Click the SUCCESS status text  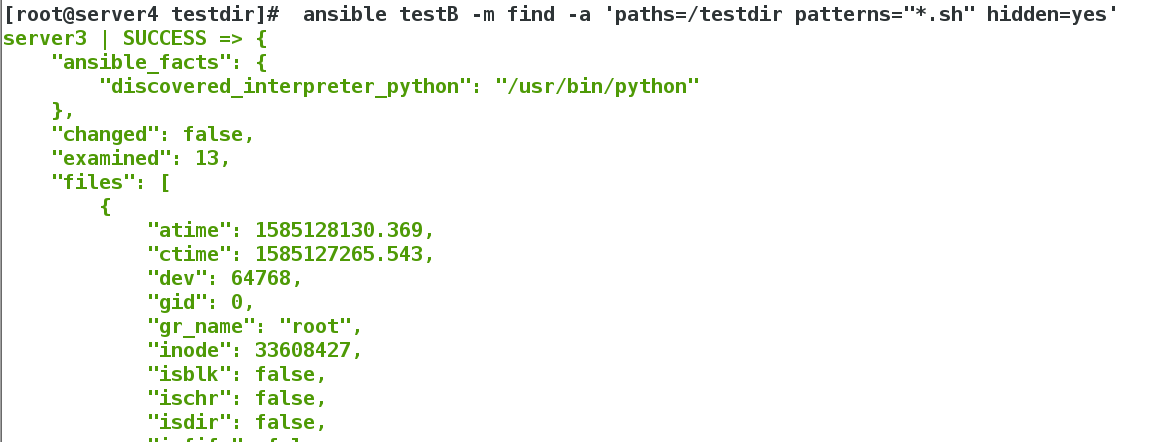pos(164,39)
